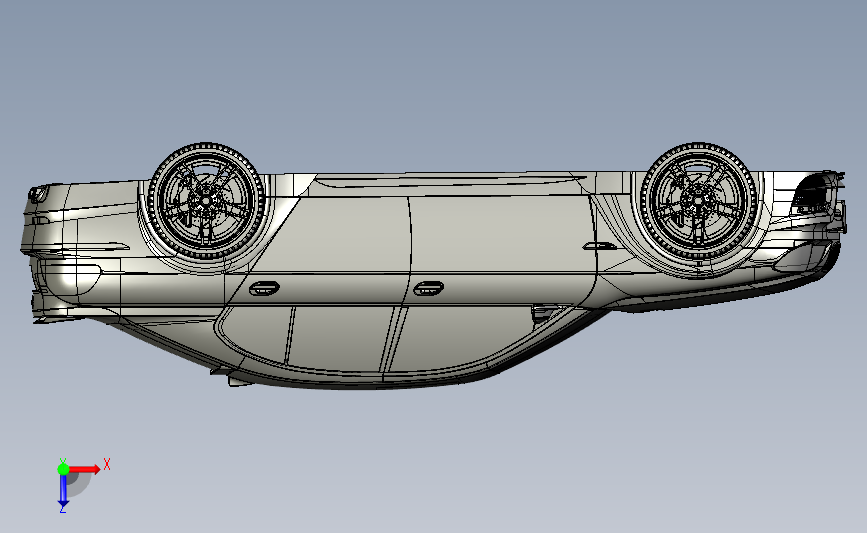The height and width of the screenshot is (533, 867).
Task: Select the car's rear wheel
Action: click(x=206, y=201)
